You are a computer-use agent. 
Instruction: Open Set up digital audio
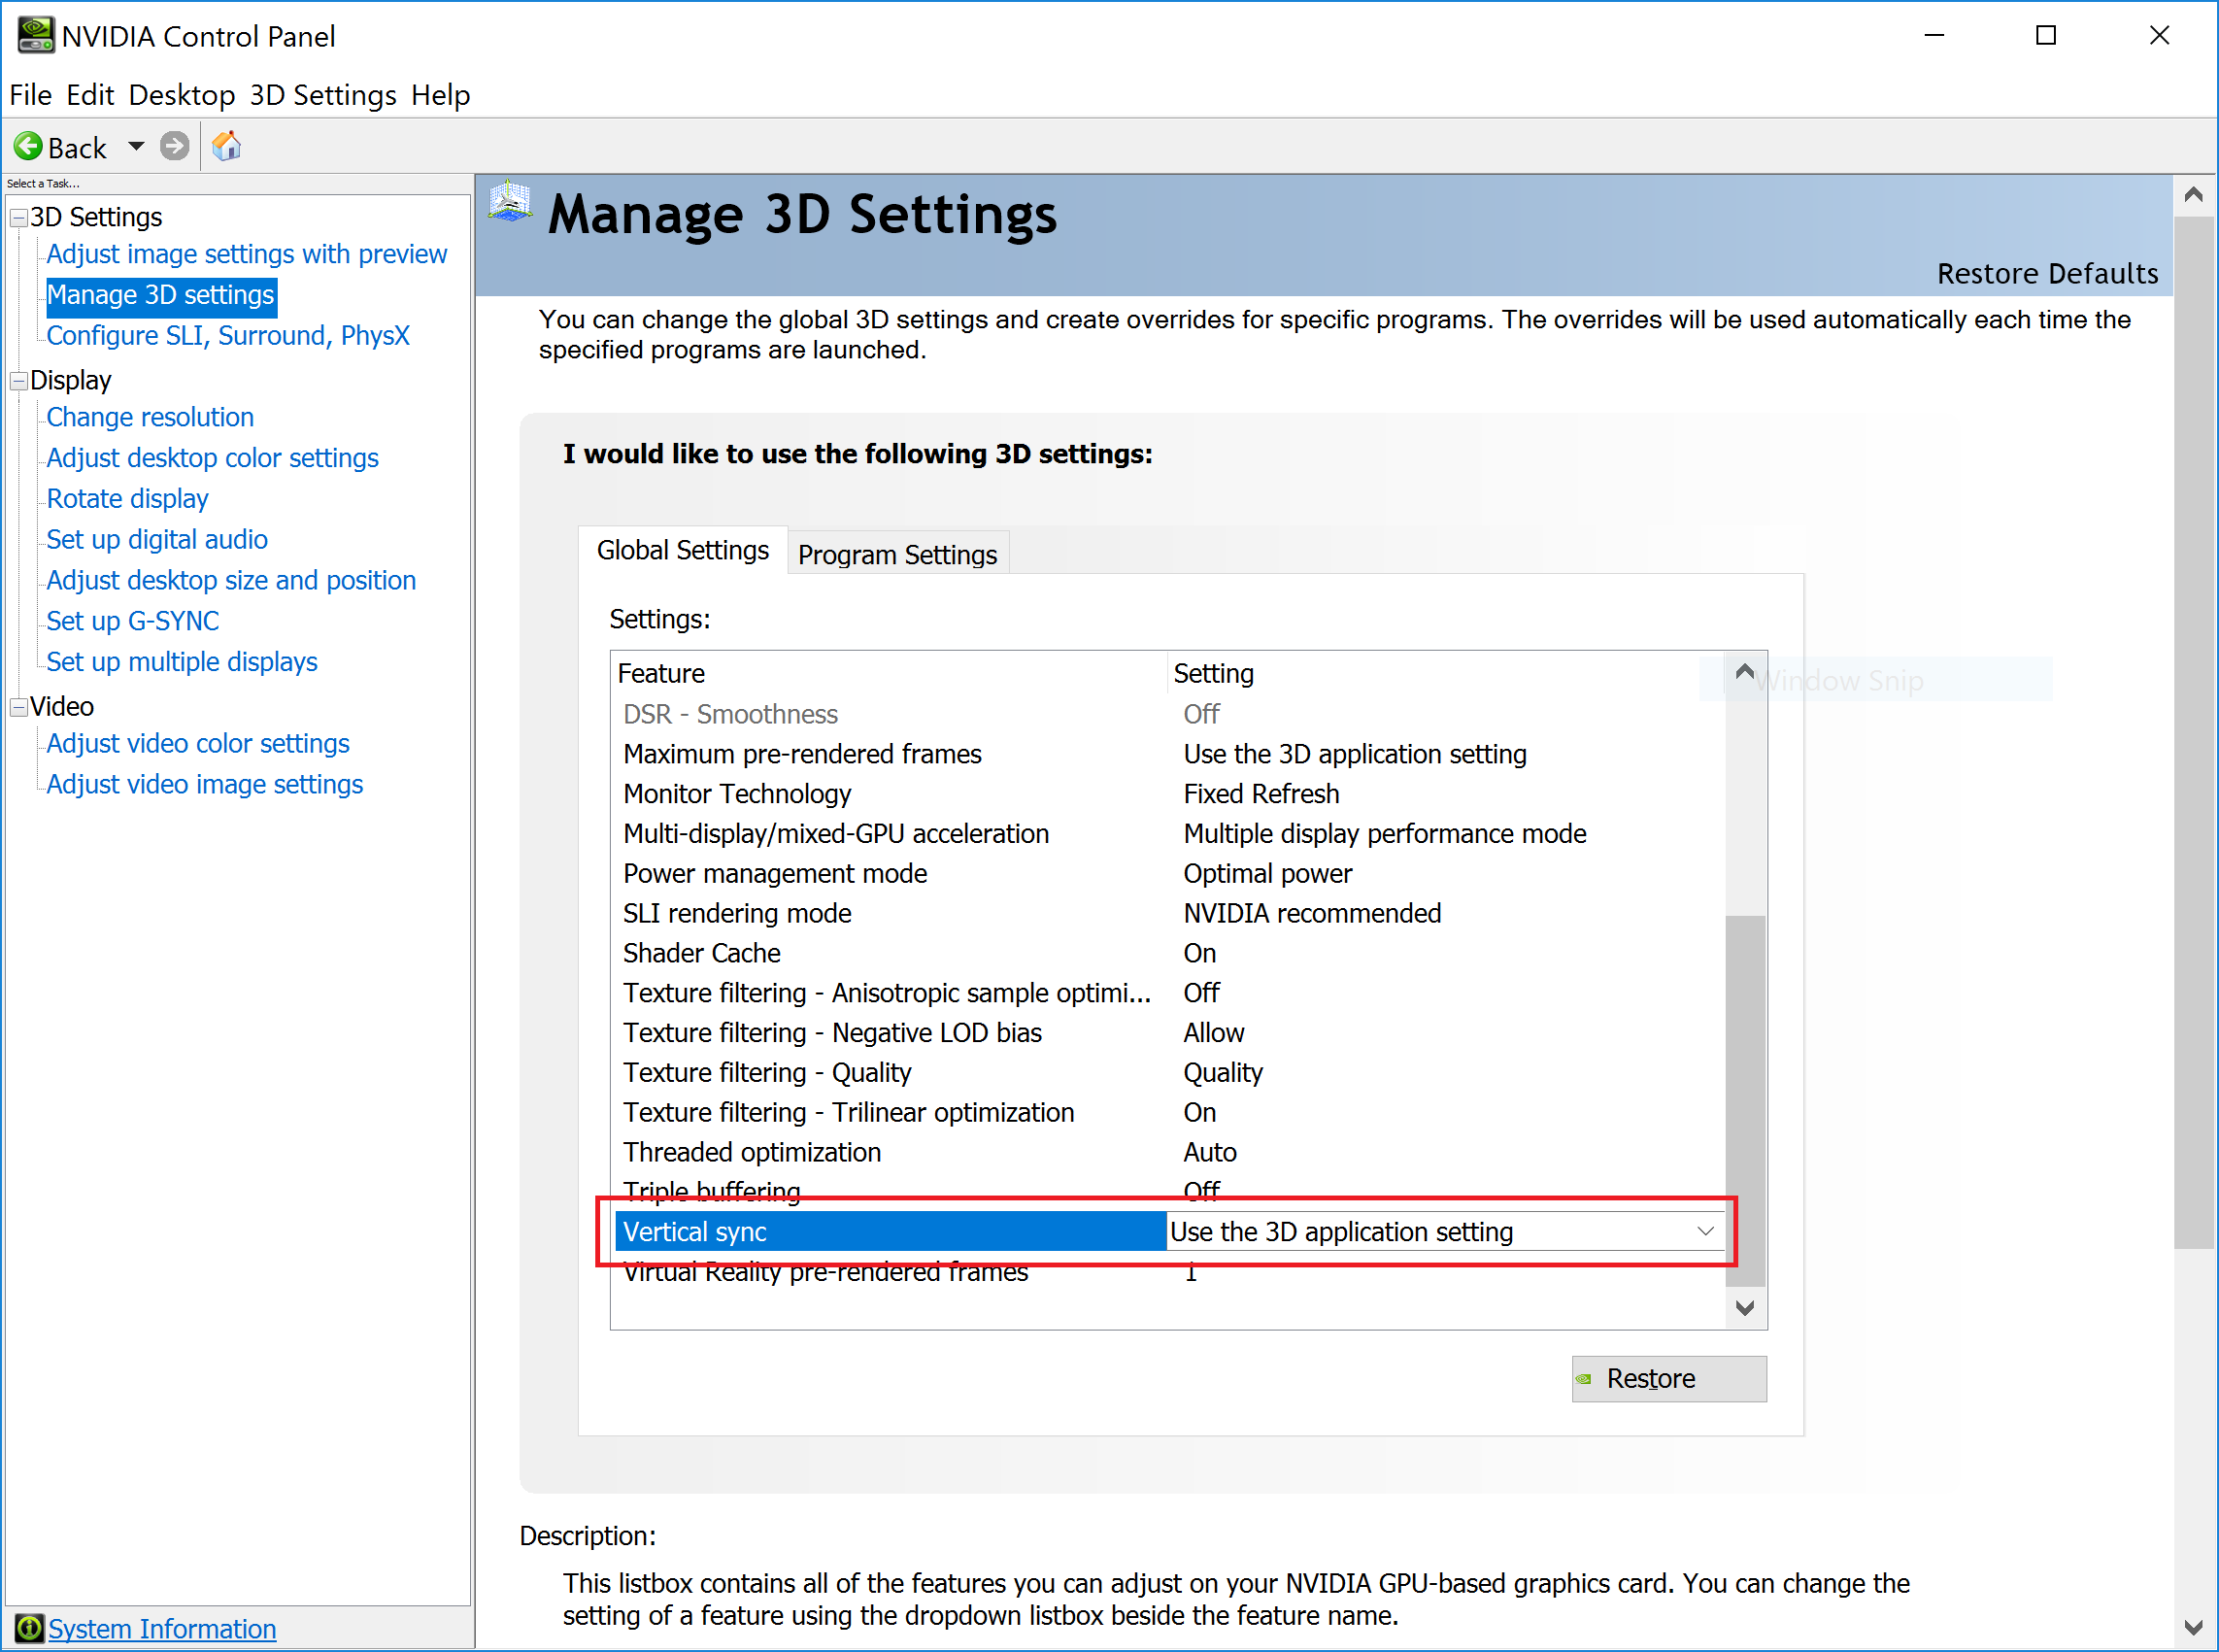click(157, 540)
